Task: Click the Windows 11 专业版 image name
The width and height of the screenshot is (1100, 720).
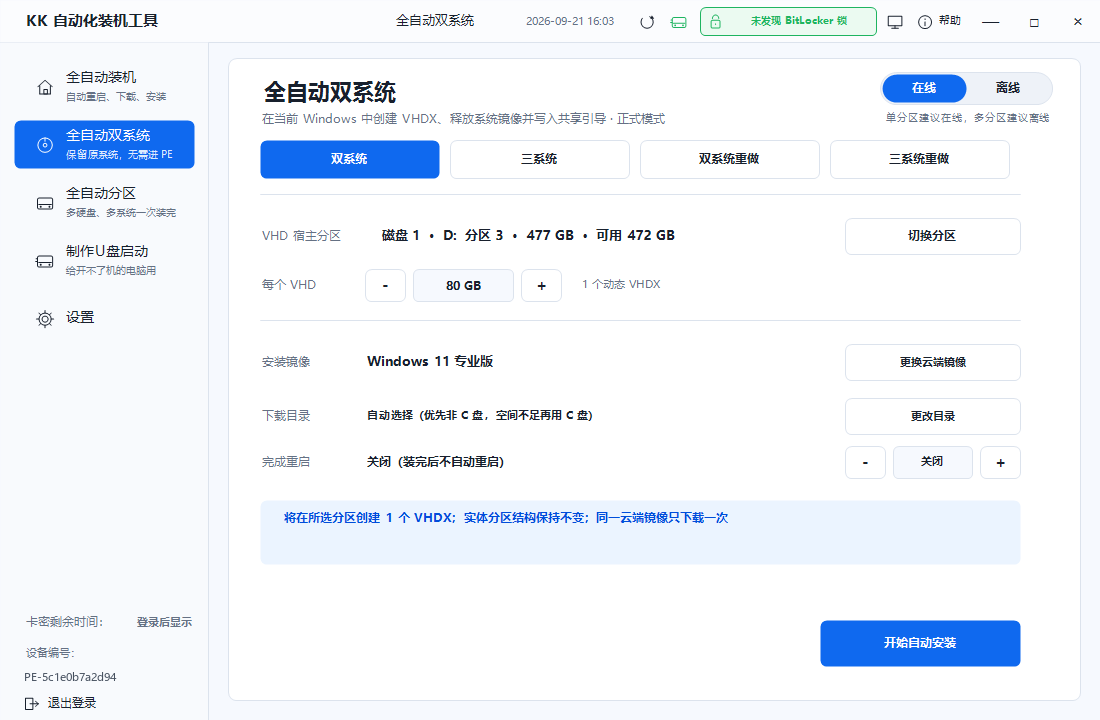Action: (x=430, y=361)
